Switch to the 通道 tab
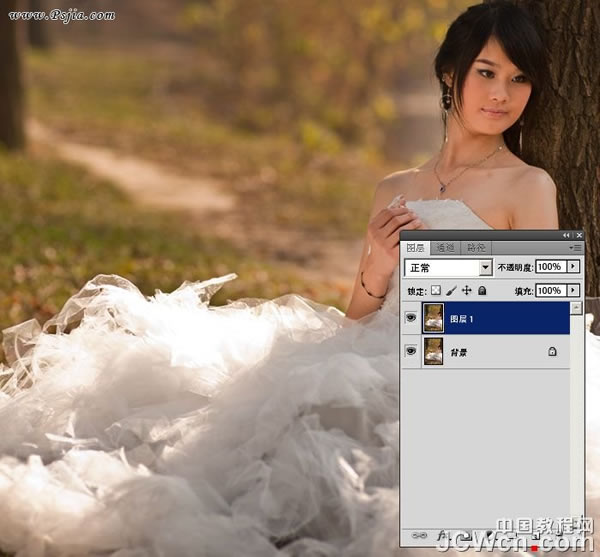 coord(445,248)
